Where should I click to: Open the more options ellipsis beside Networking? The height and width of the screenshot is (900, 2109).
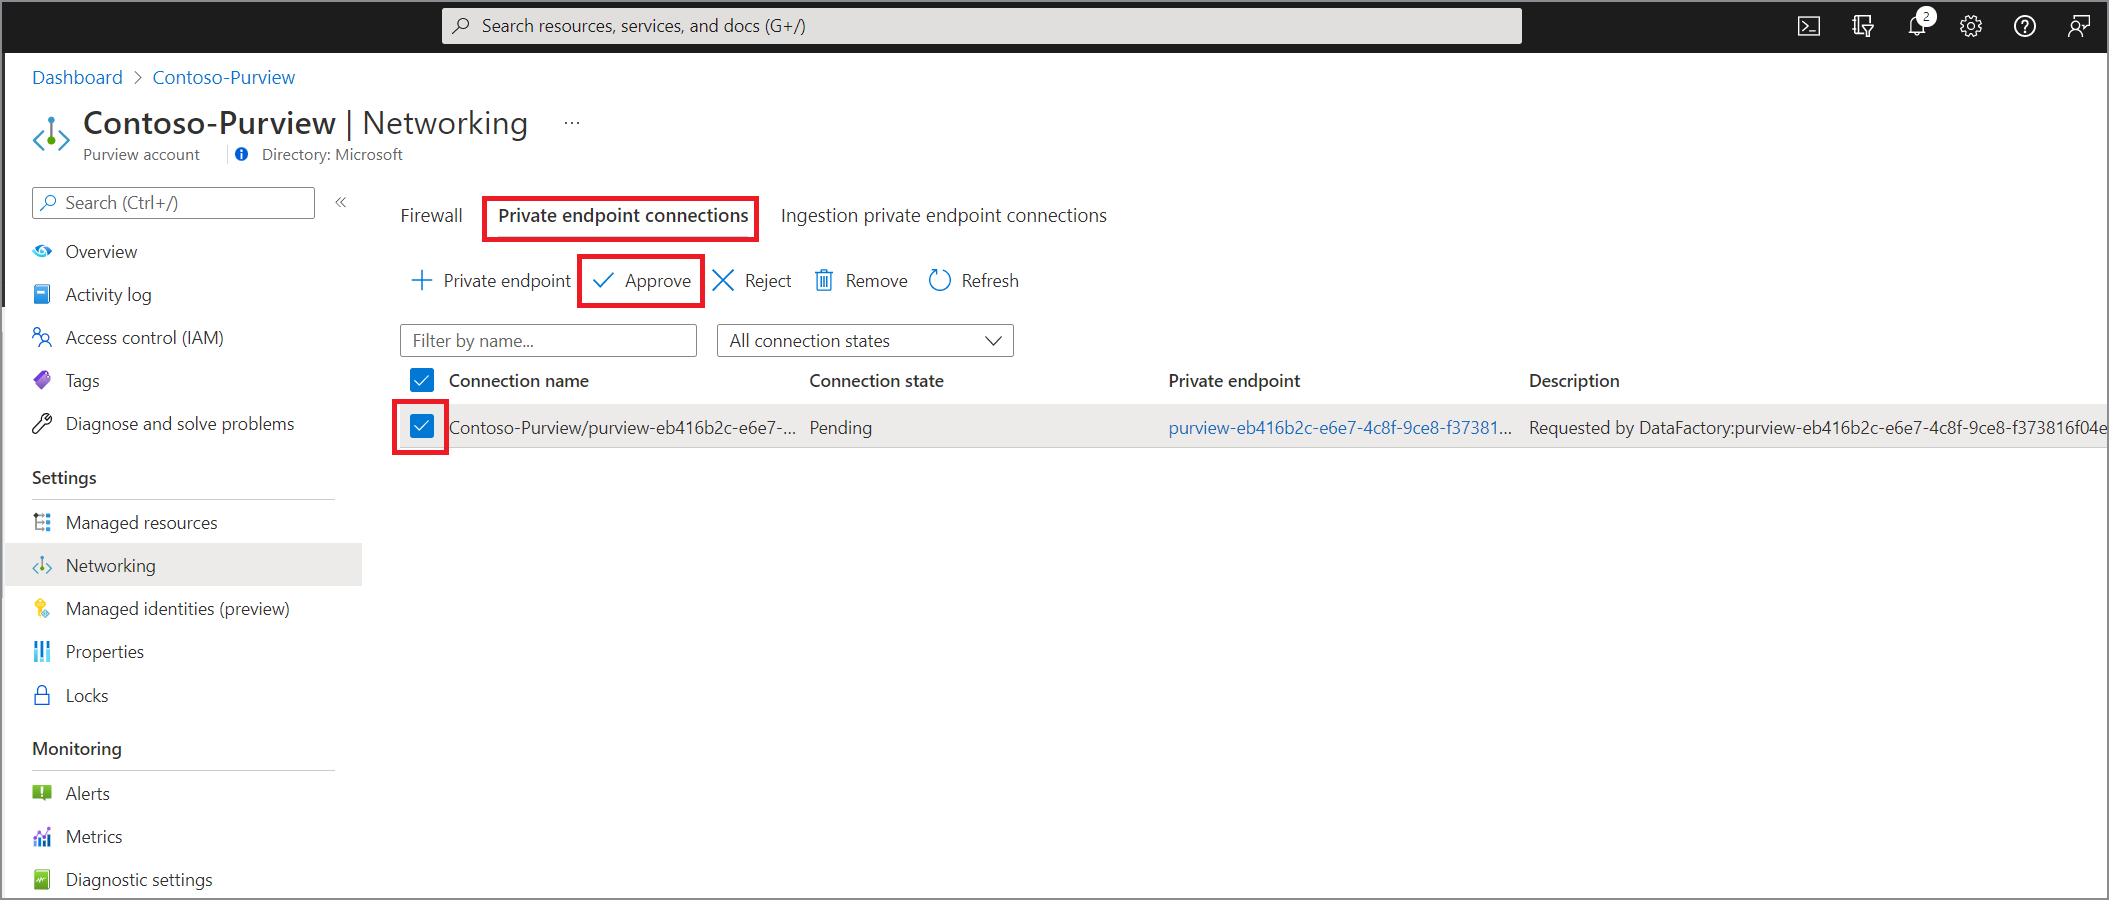pyautogui.click(x=571, y=123)
